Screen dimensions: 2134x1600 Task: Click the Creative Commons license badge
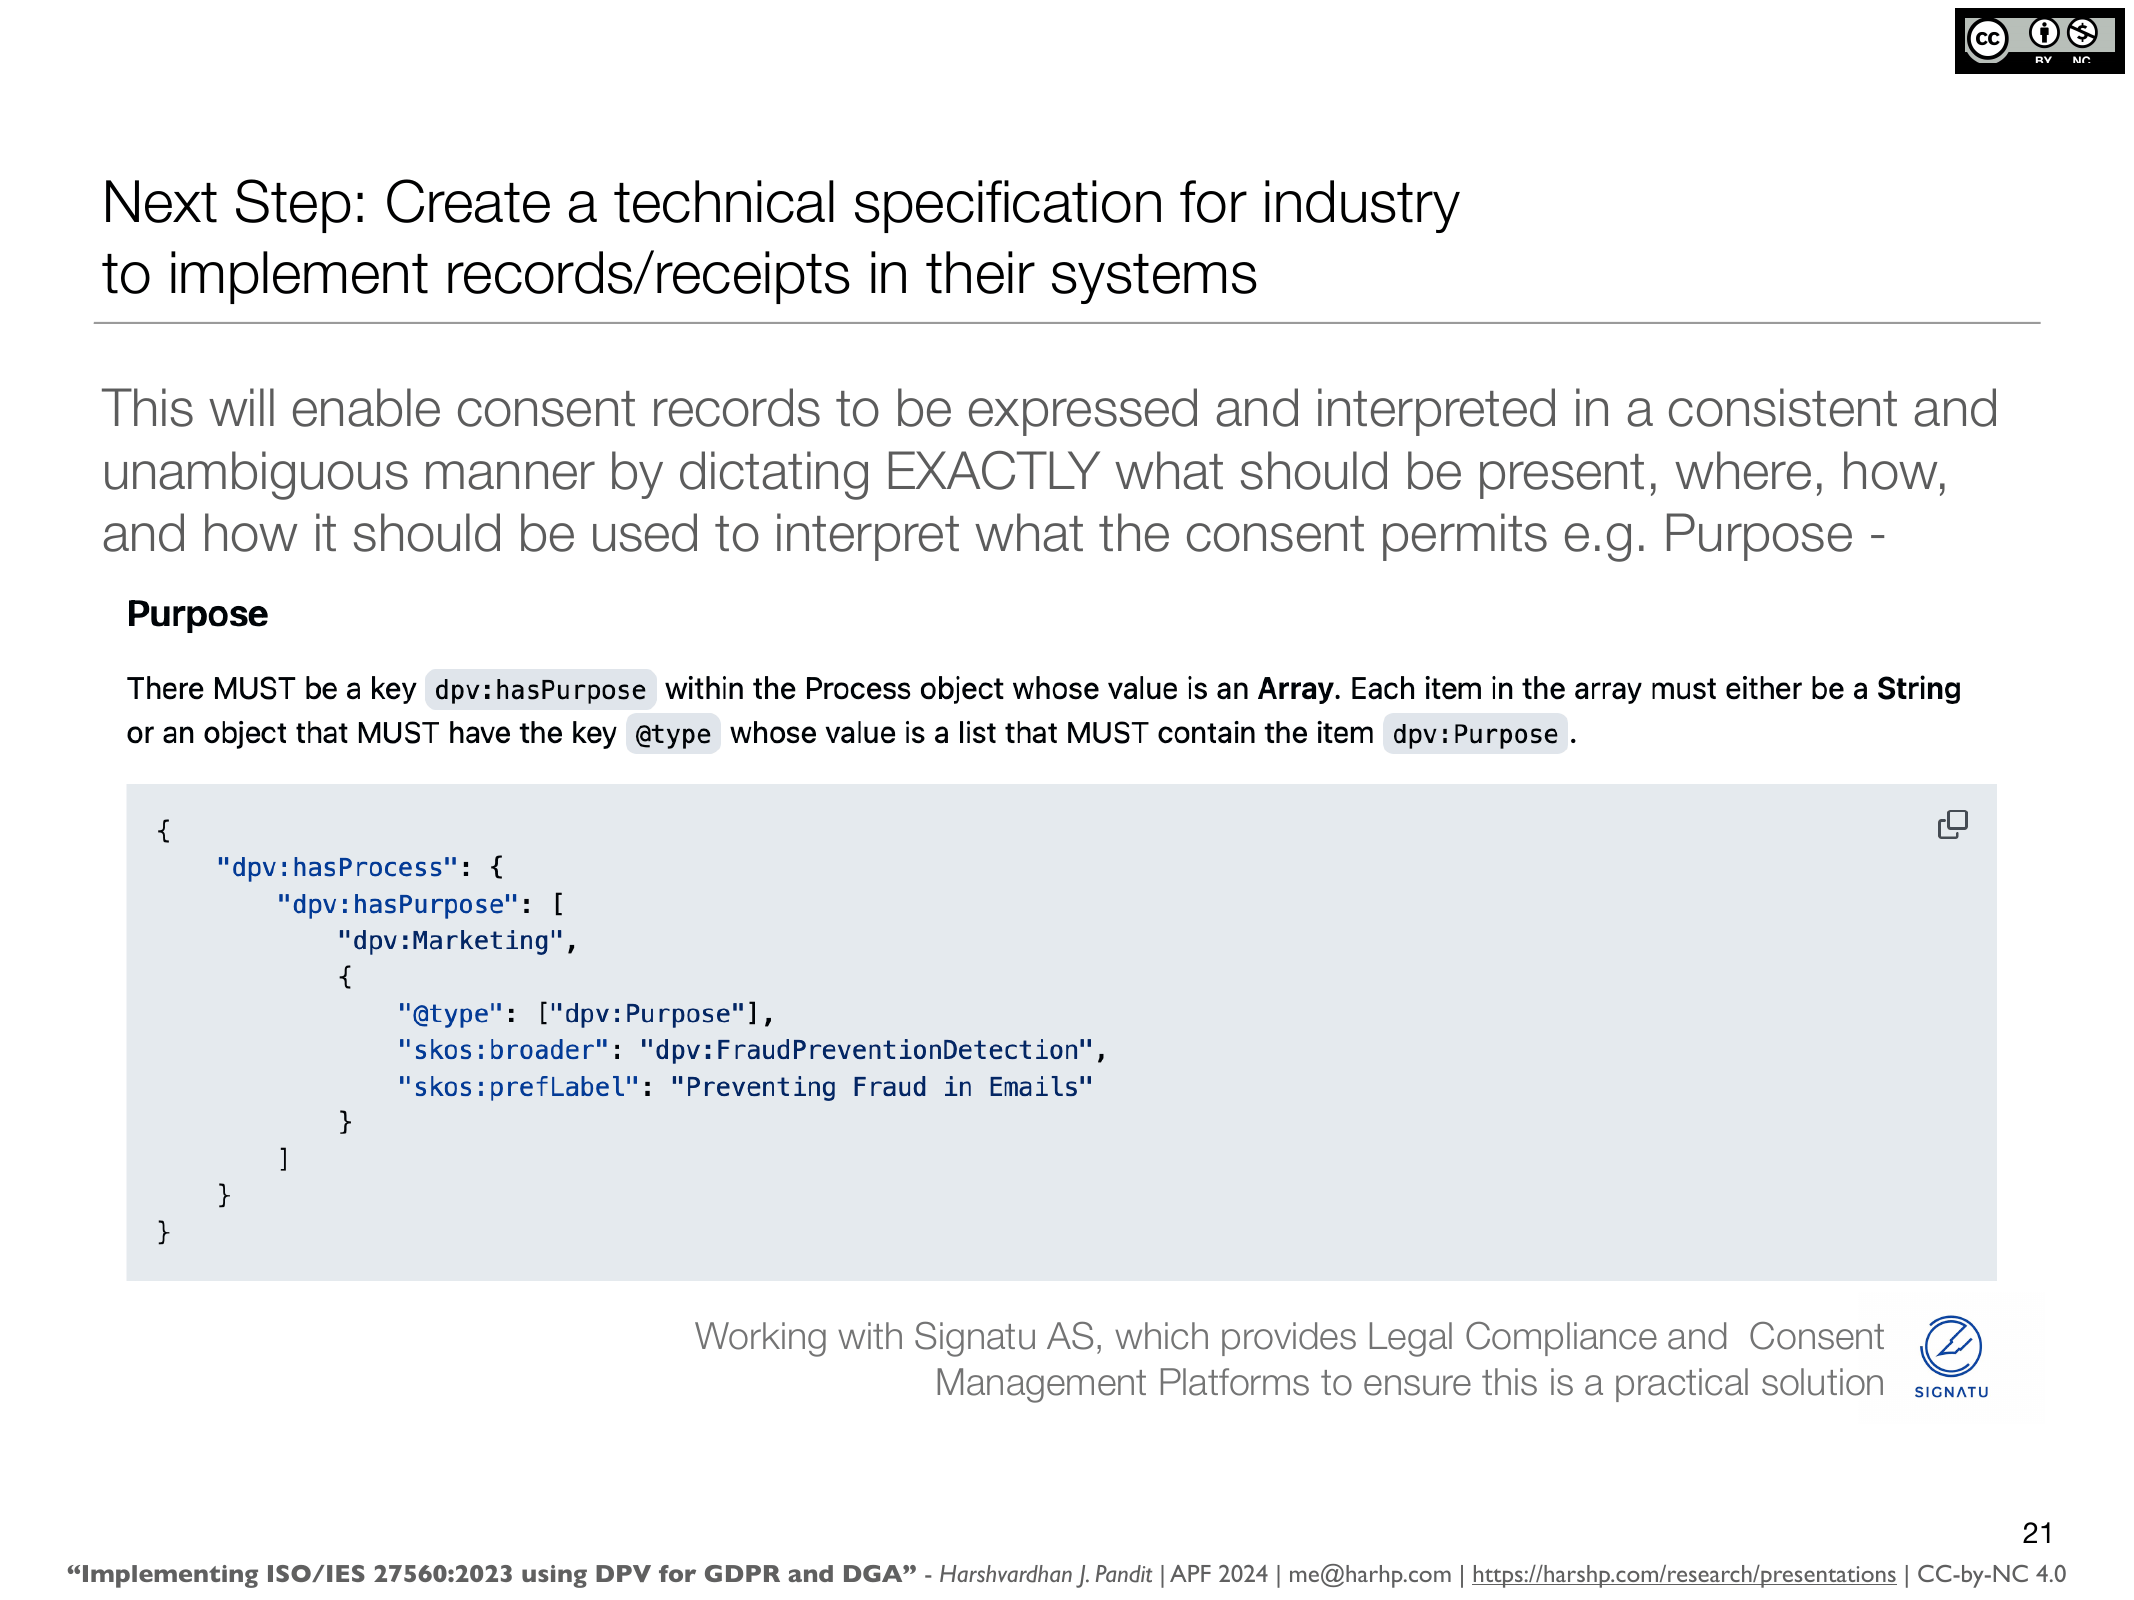2039,41
